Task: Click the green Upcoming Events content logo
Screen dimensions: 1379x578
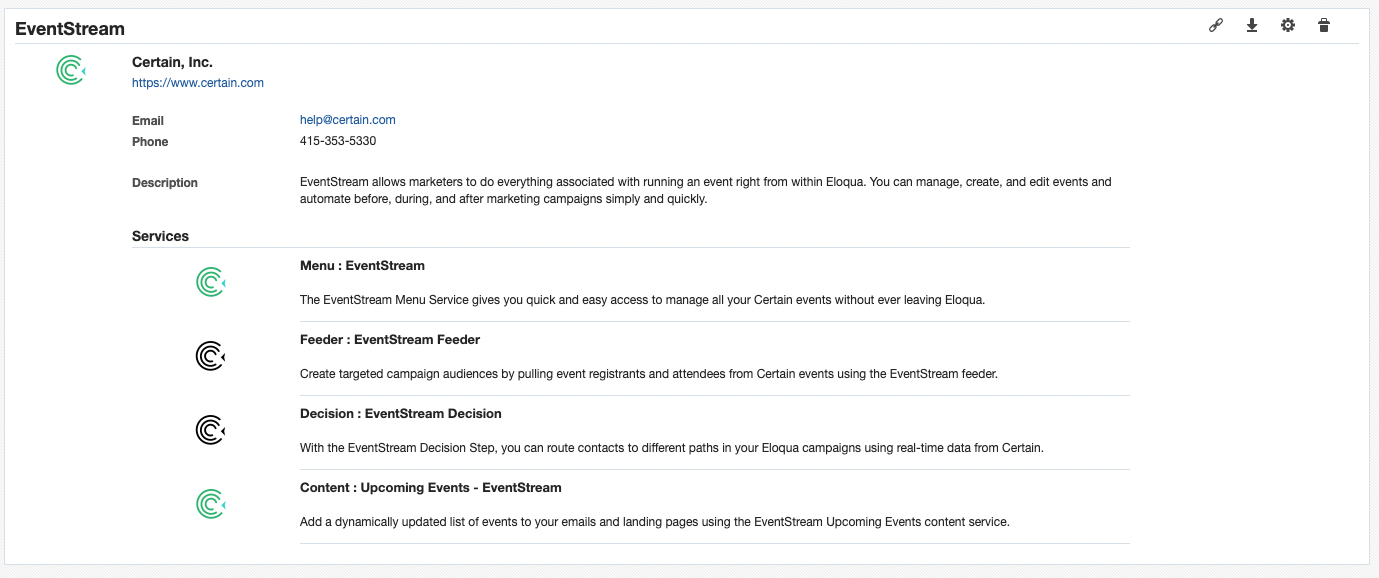Action: pyautogui.click(x=211, y=504)
